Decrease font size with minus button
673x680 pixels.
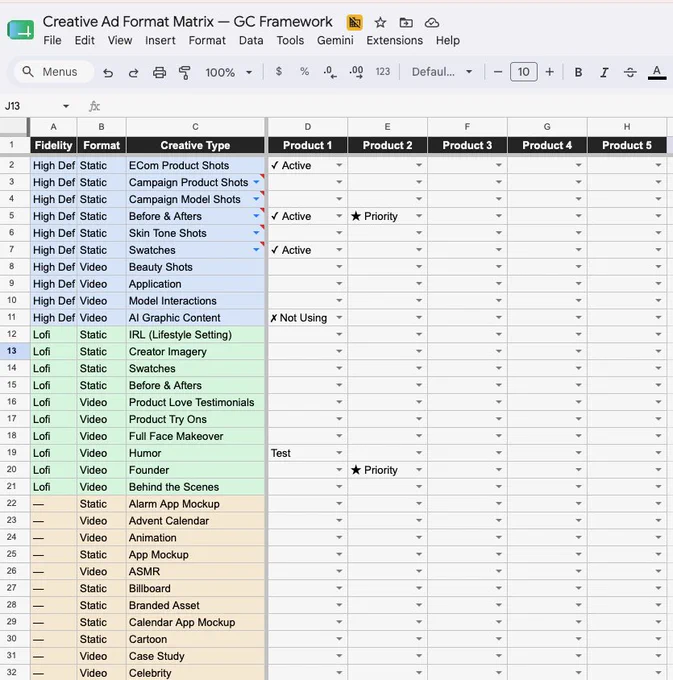click(498, 72)
